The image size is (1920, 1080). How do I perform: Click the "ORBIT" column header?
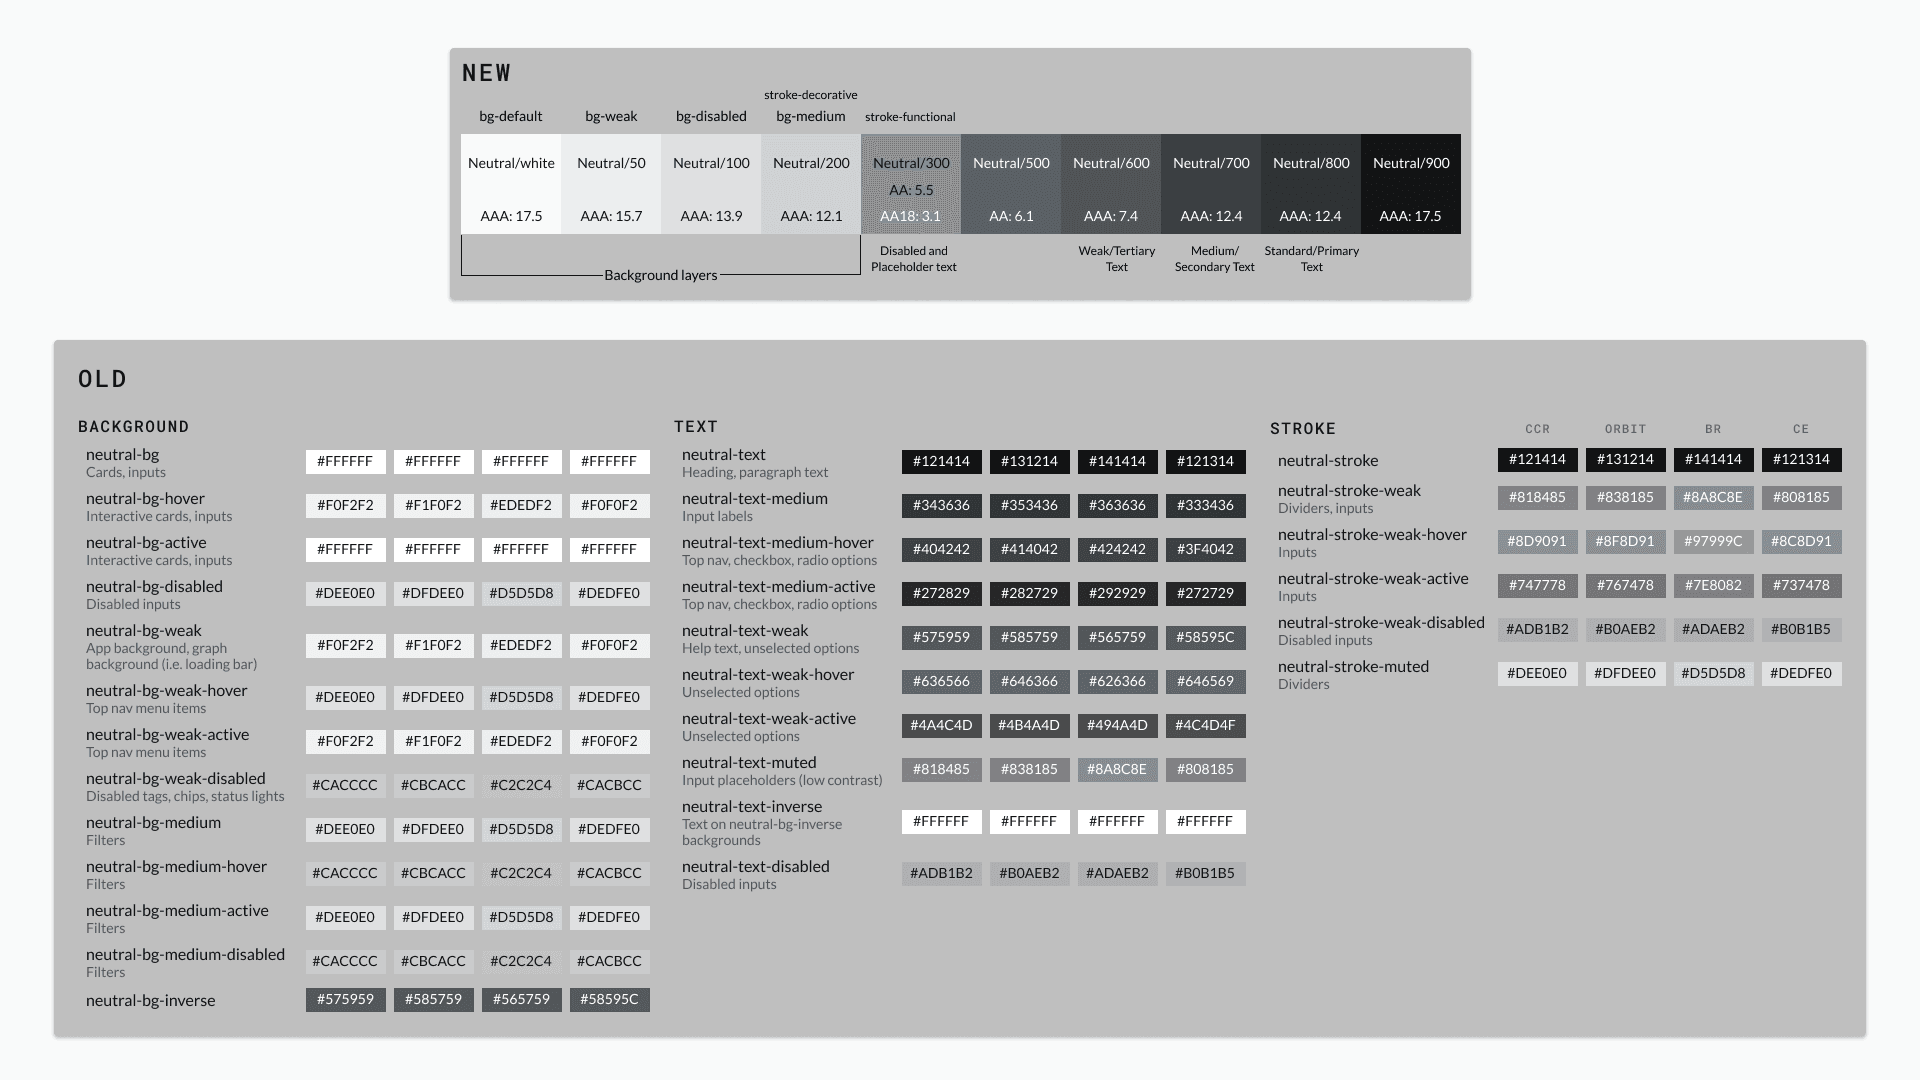click(x=1626, y=429)
